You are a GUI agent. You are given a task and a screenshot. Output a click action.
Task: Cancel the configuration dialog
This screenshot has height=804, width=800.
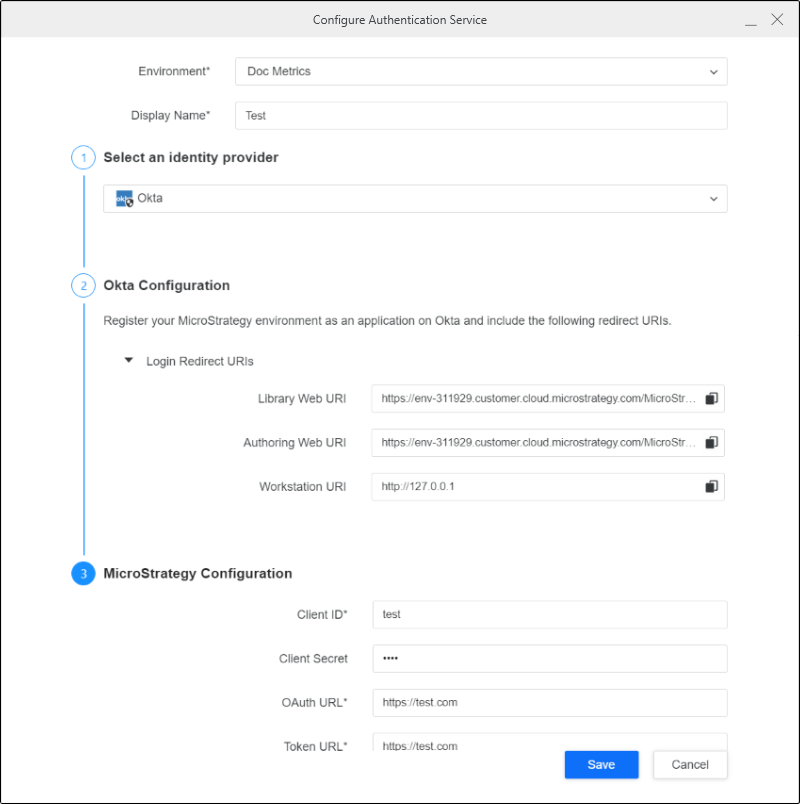(690, 765)
